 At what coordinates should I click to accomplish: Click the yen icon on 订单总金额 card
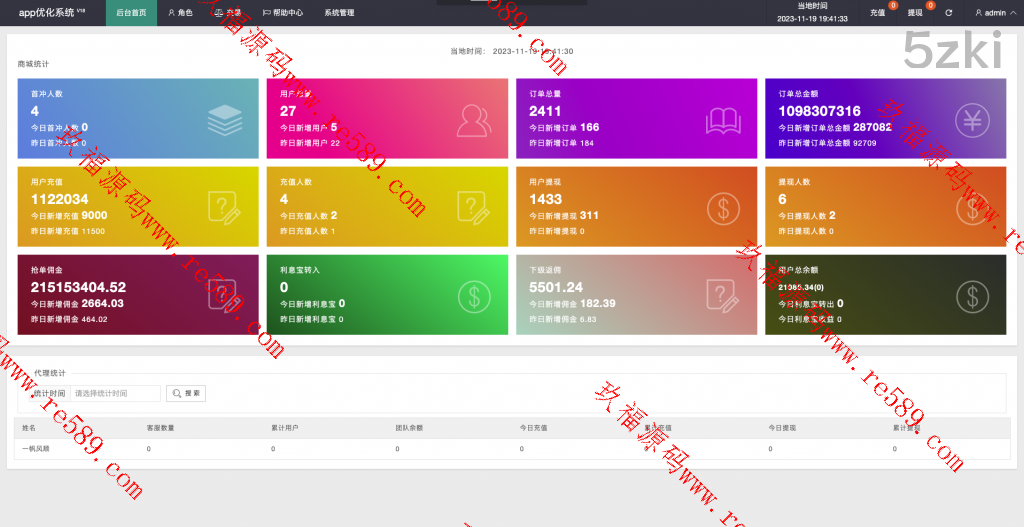971,120
